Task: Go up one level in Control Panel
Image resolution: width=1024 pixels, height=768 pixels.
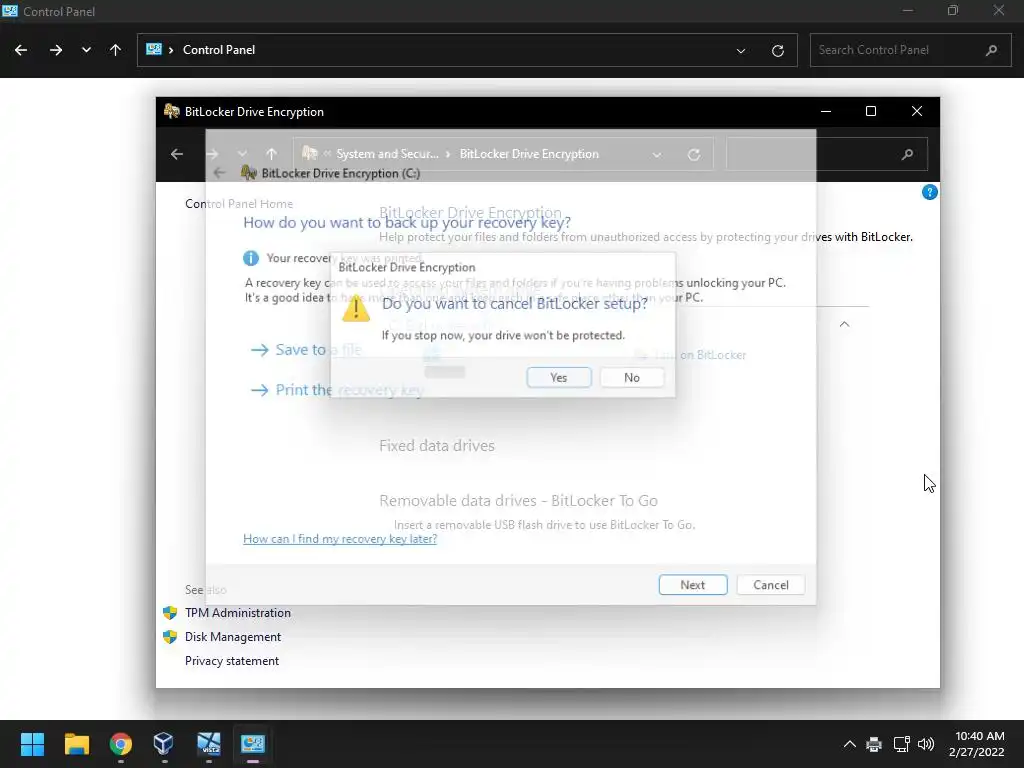Action: 116,50
